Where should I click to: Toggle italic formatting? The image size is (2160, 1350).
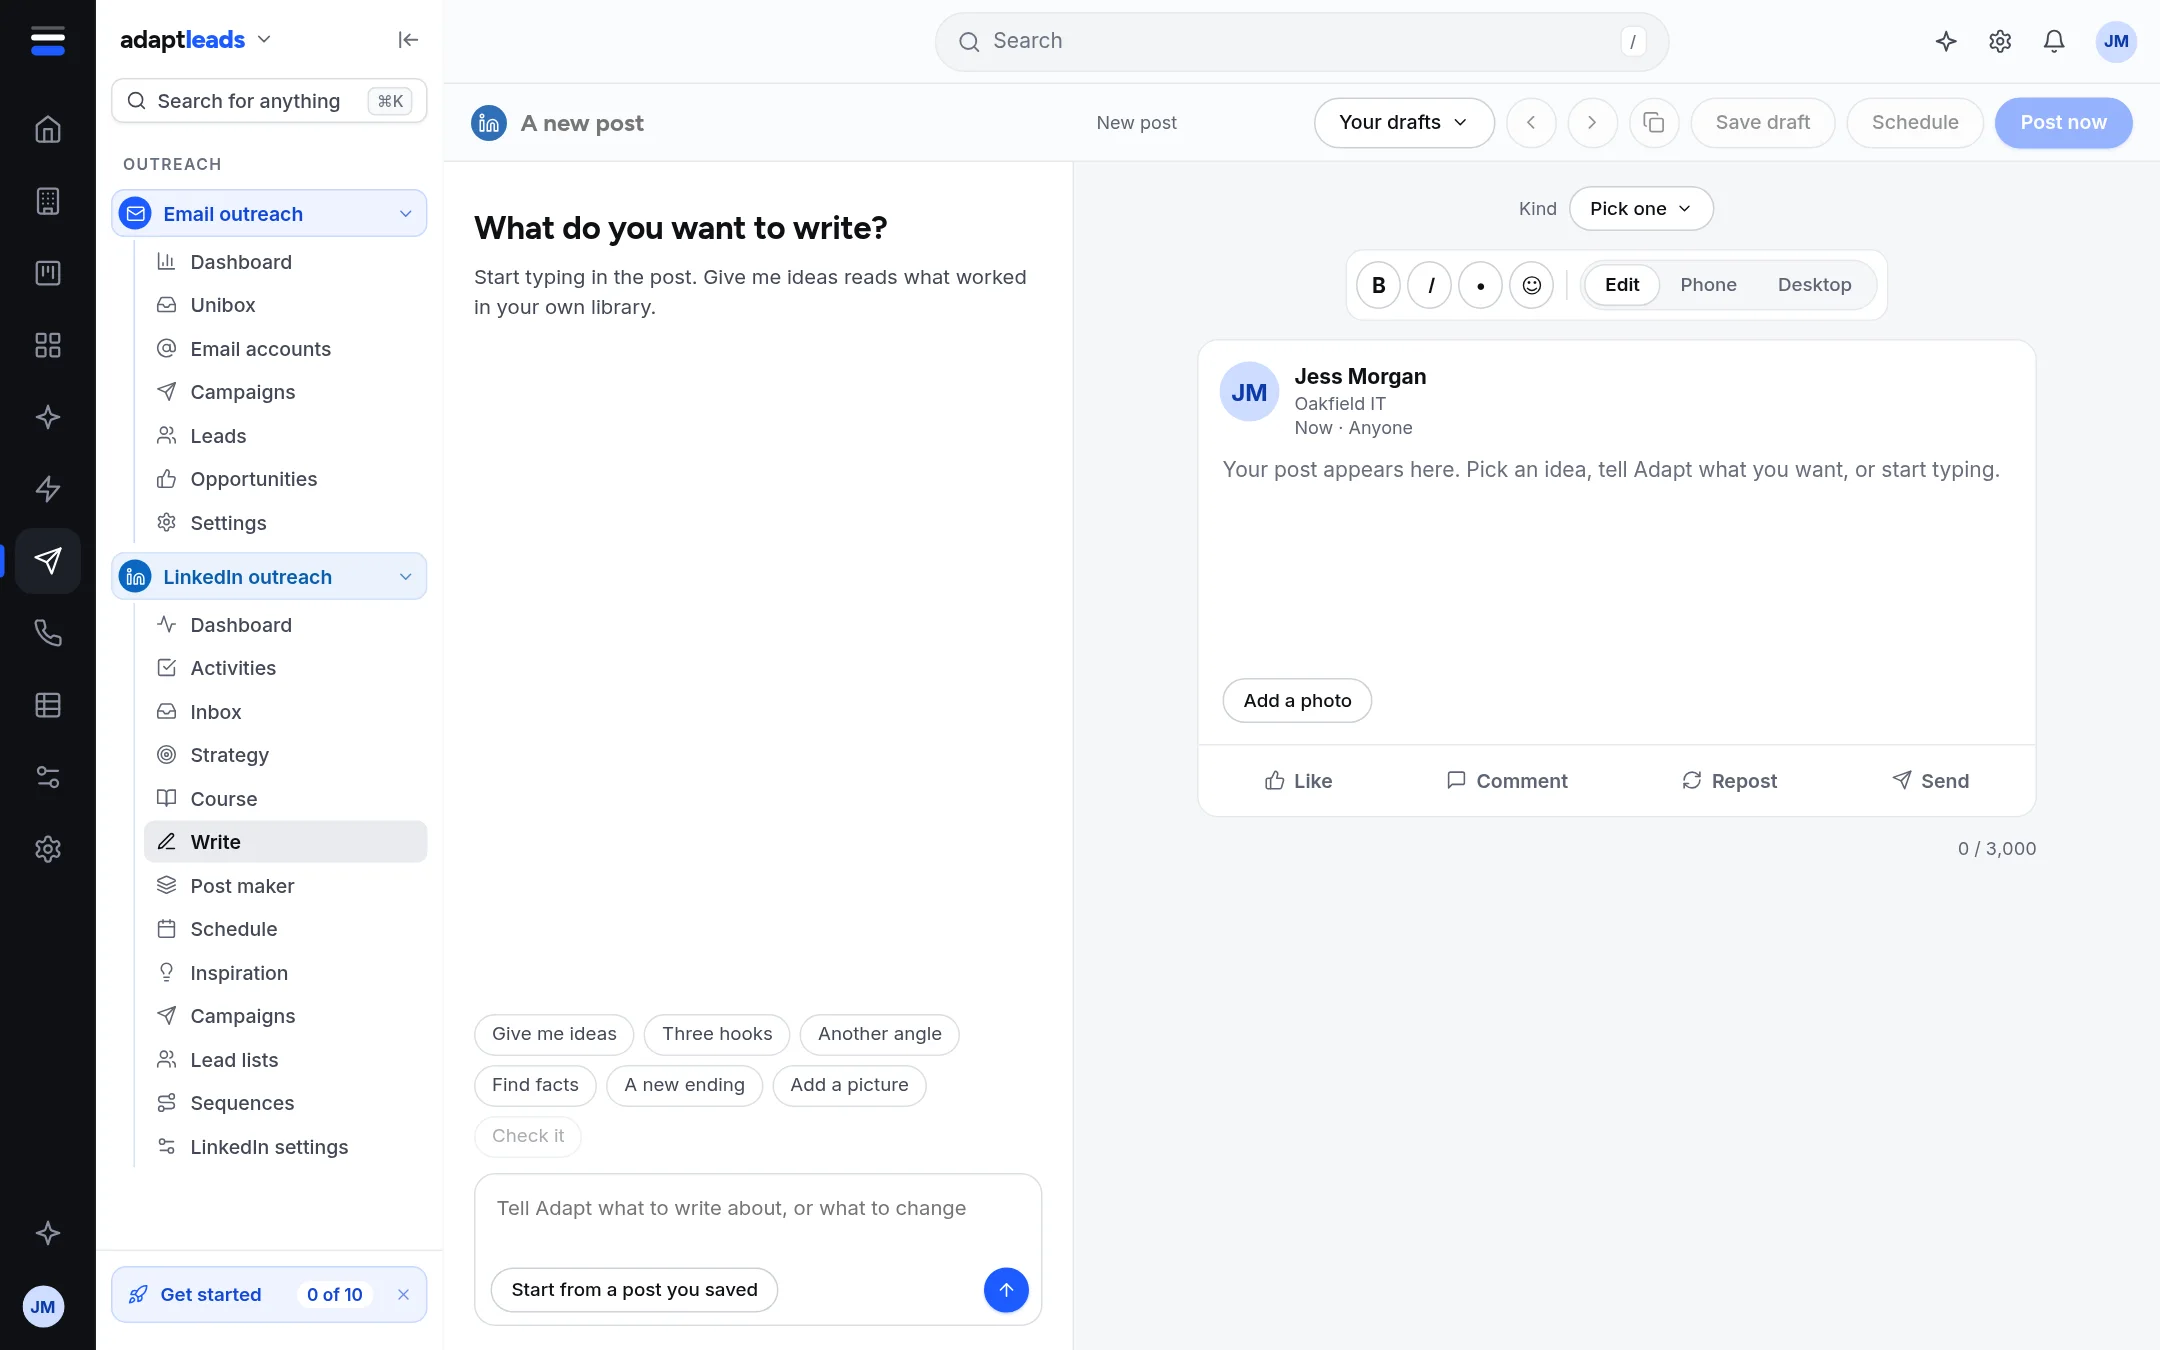[x=1429, y=286]
